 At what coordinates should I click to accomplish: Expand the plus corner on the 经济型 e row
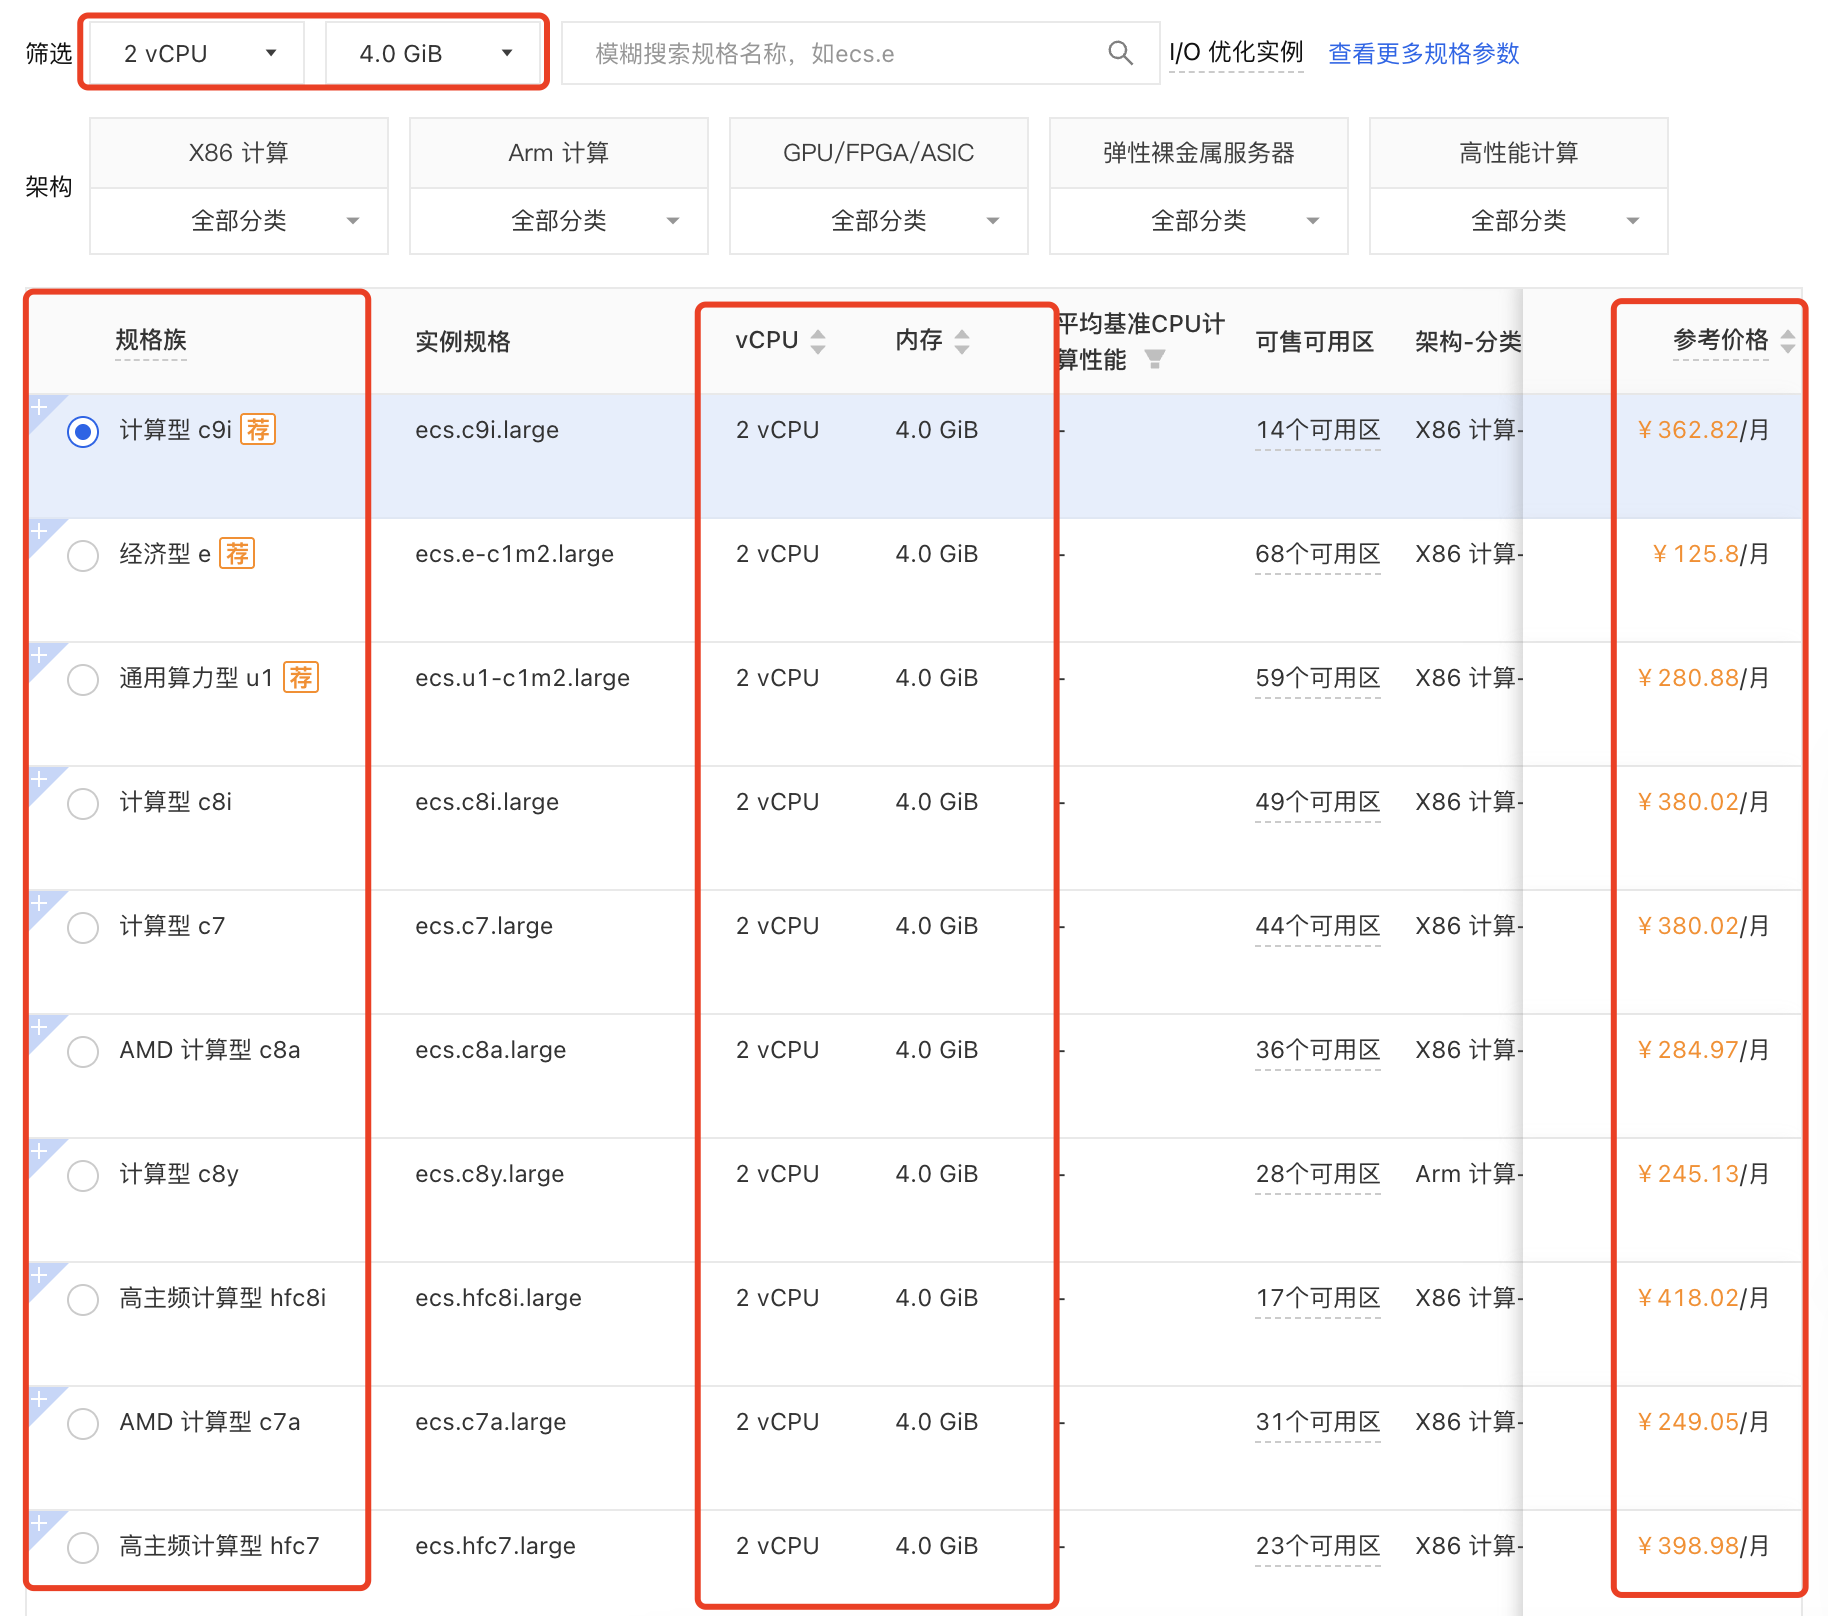tap(41, 531)
